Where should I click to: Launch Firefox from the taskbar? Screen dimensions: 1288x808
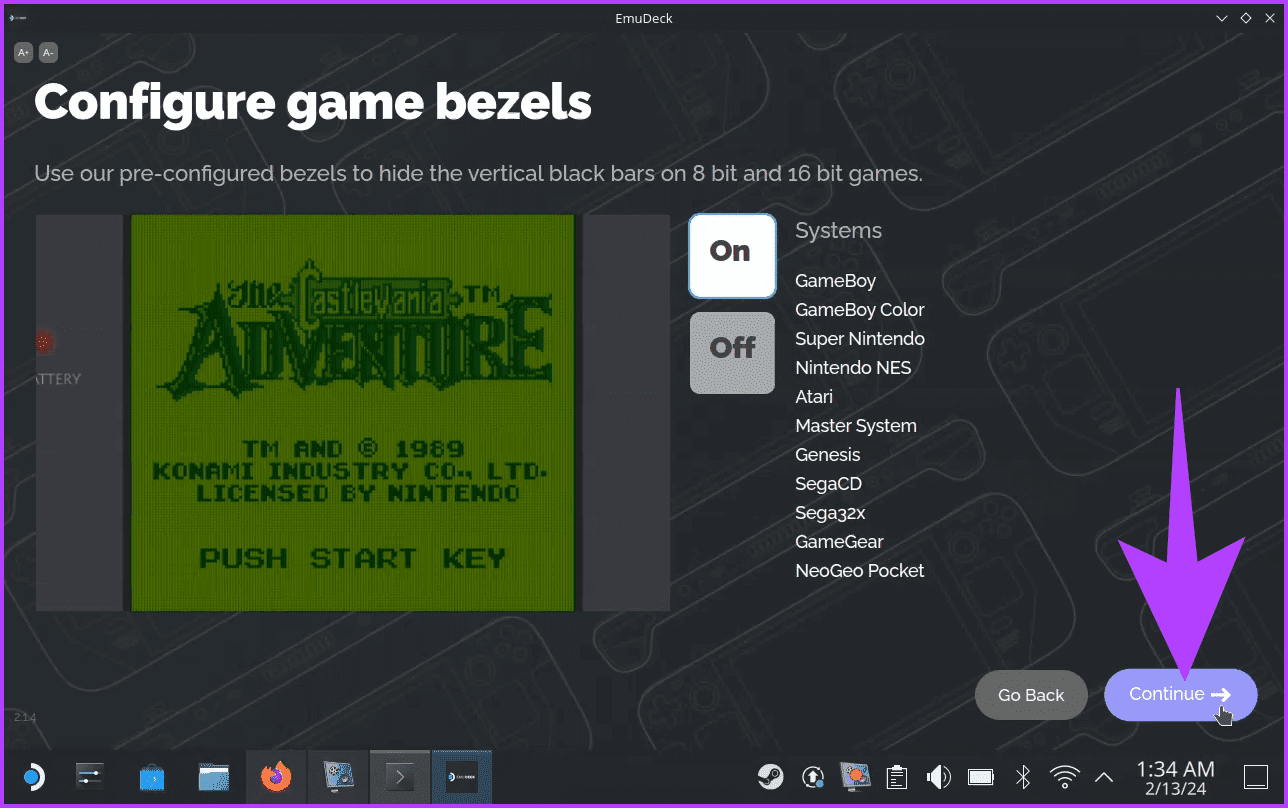pos(276,777)
